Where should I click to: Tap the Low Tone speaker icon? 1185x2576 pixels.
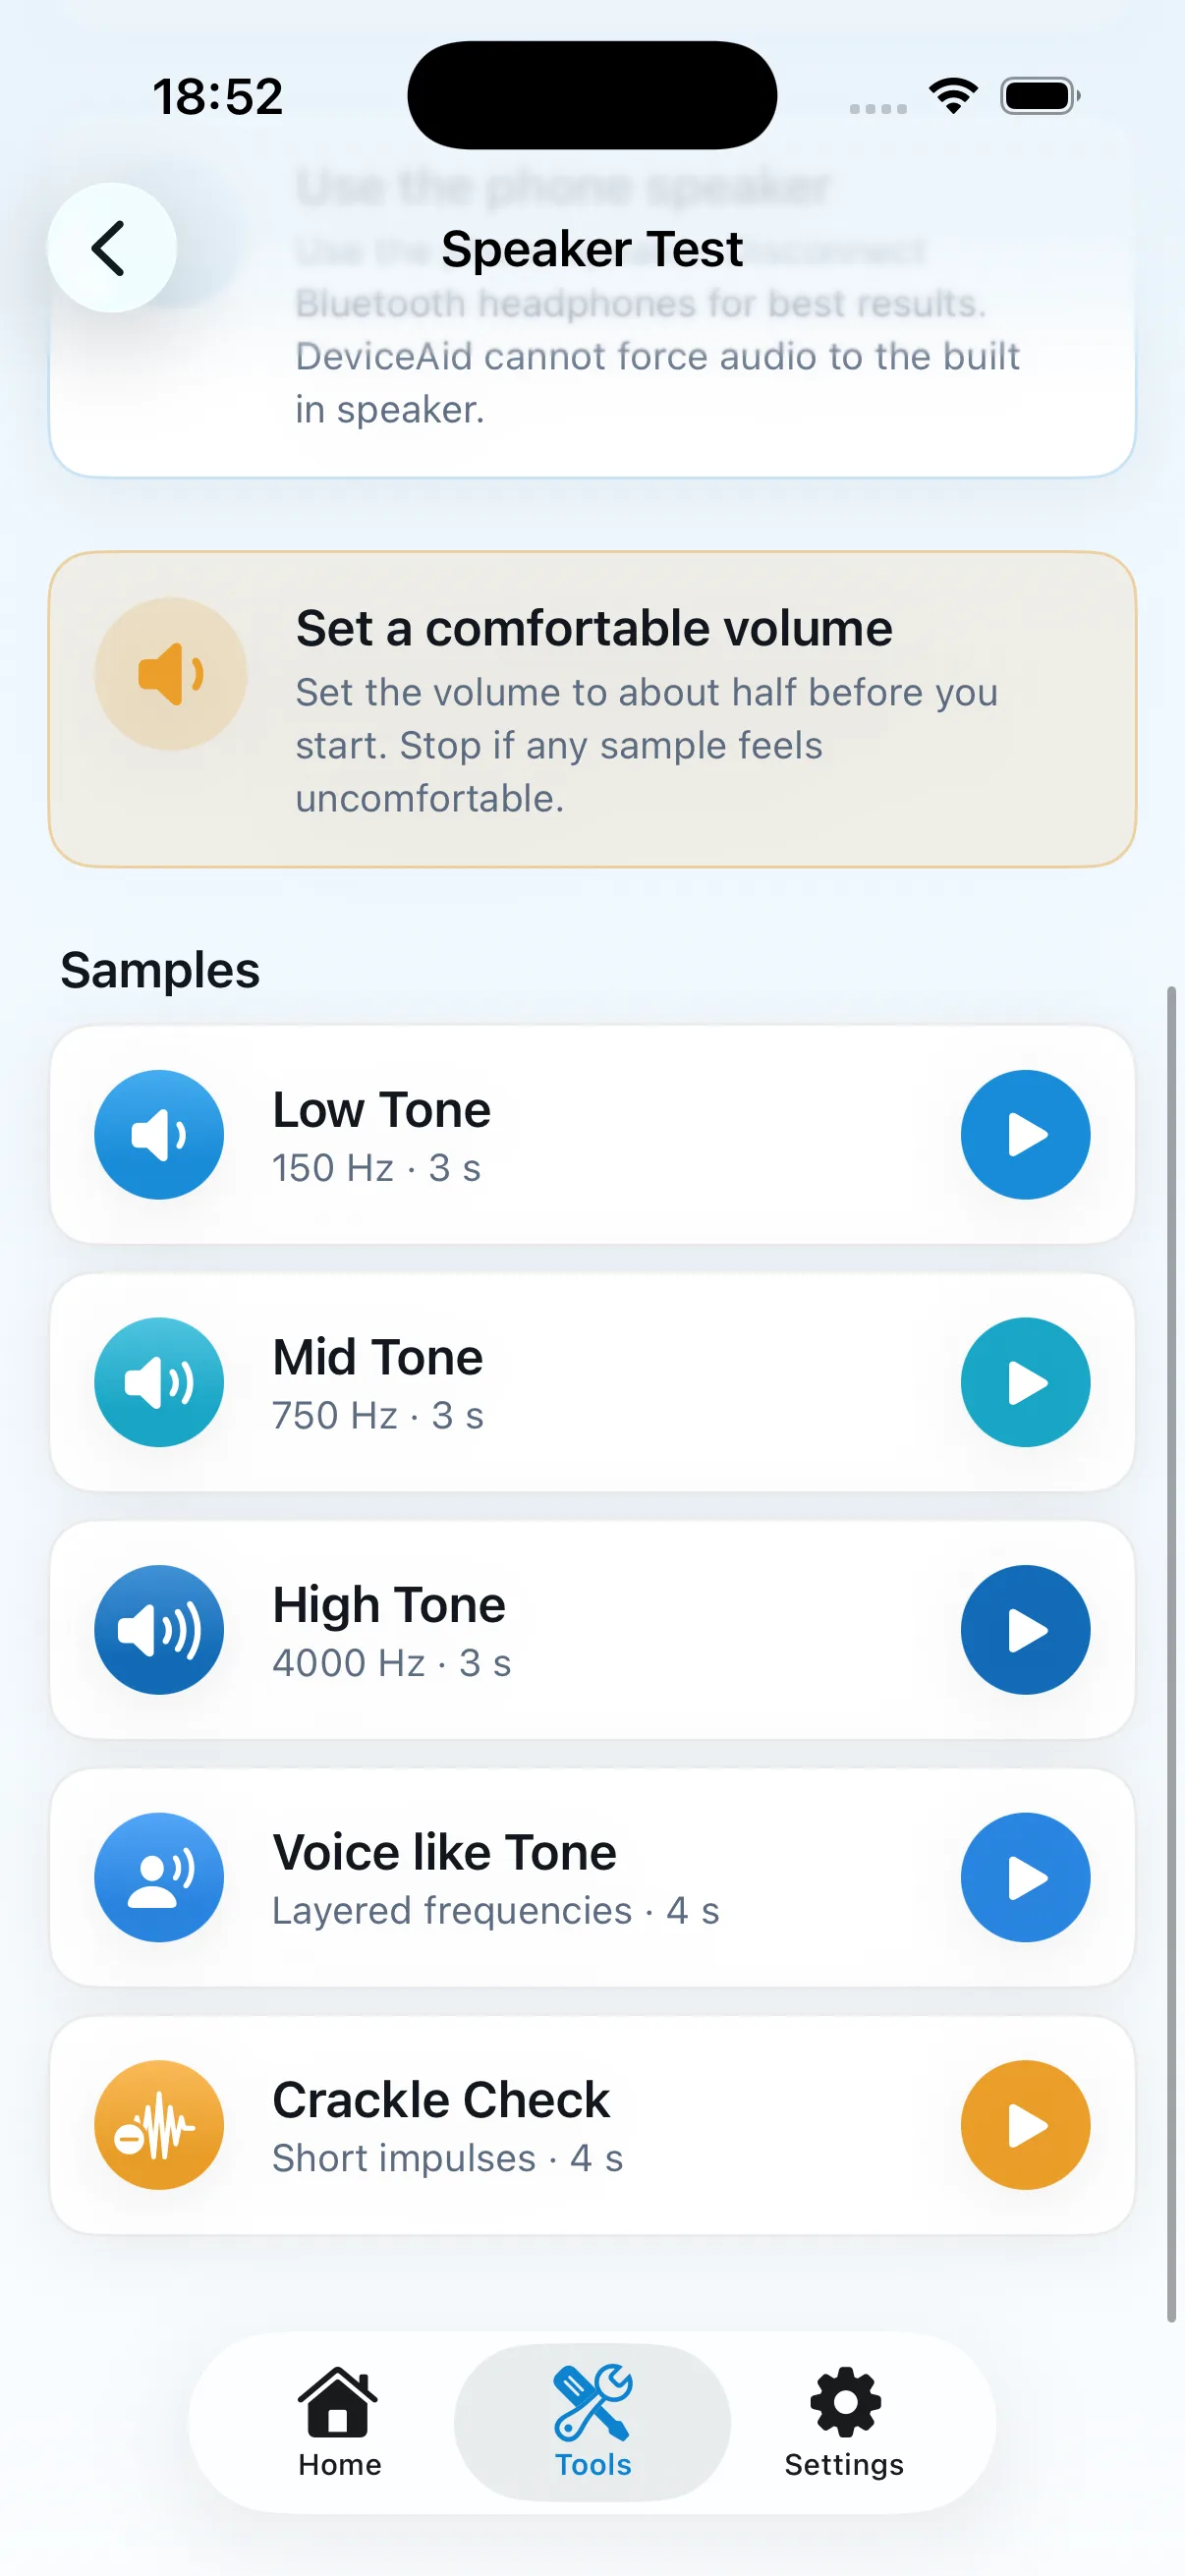tap(159, 1135)
